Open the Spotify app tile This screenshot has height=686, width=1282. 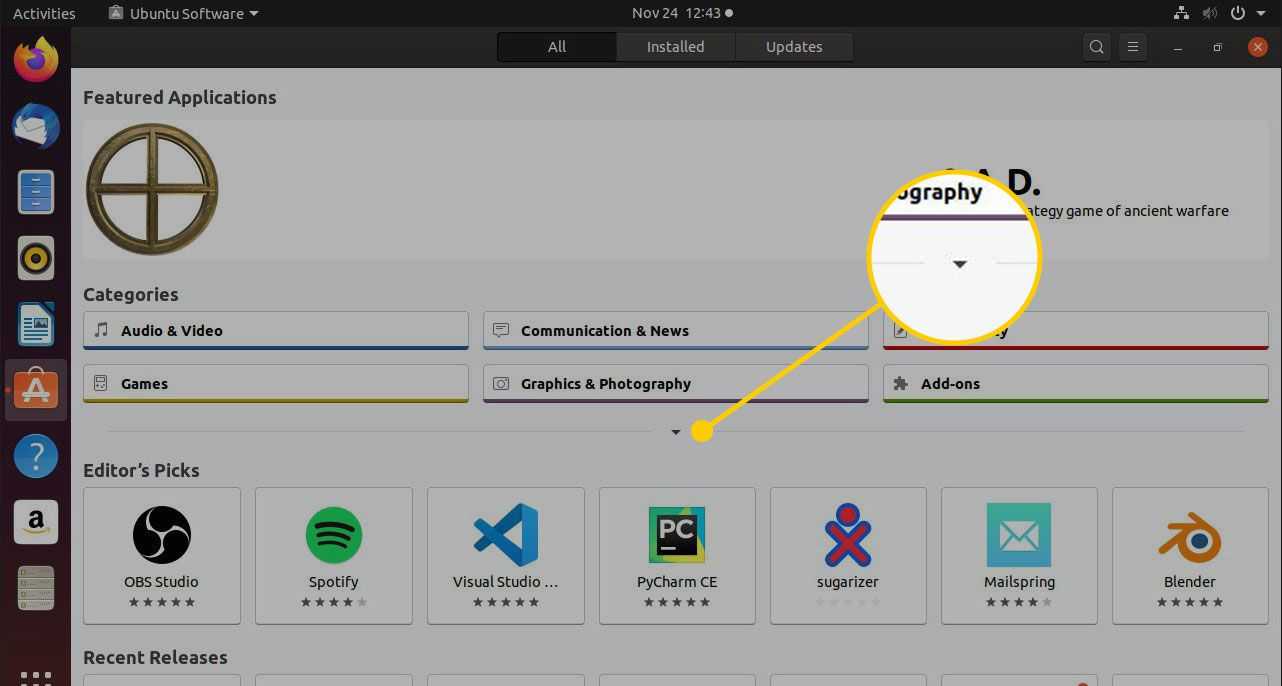[333, 556]
